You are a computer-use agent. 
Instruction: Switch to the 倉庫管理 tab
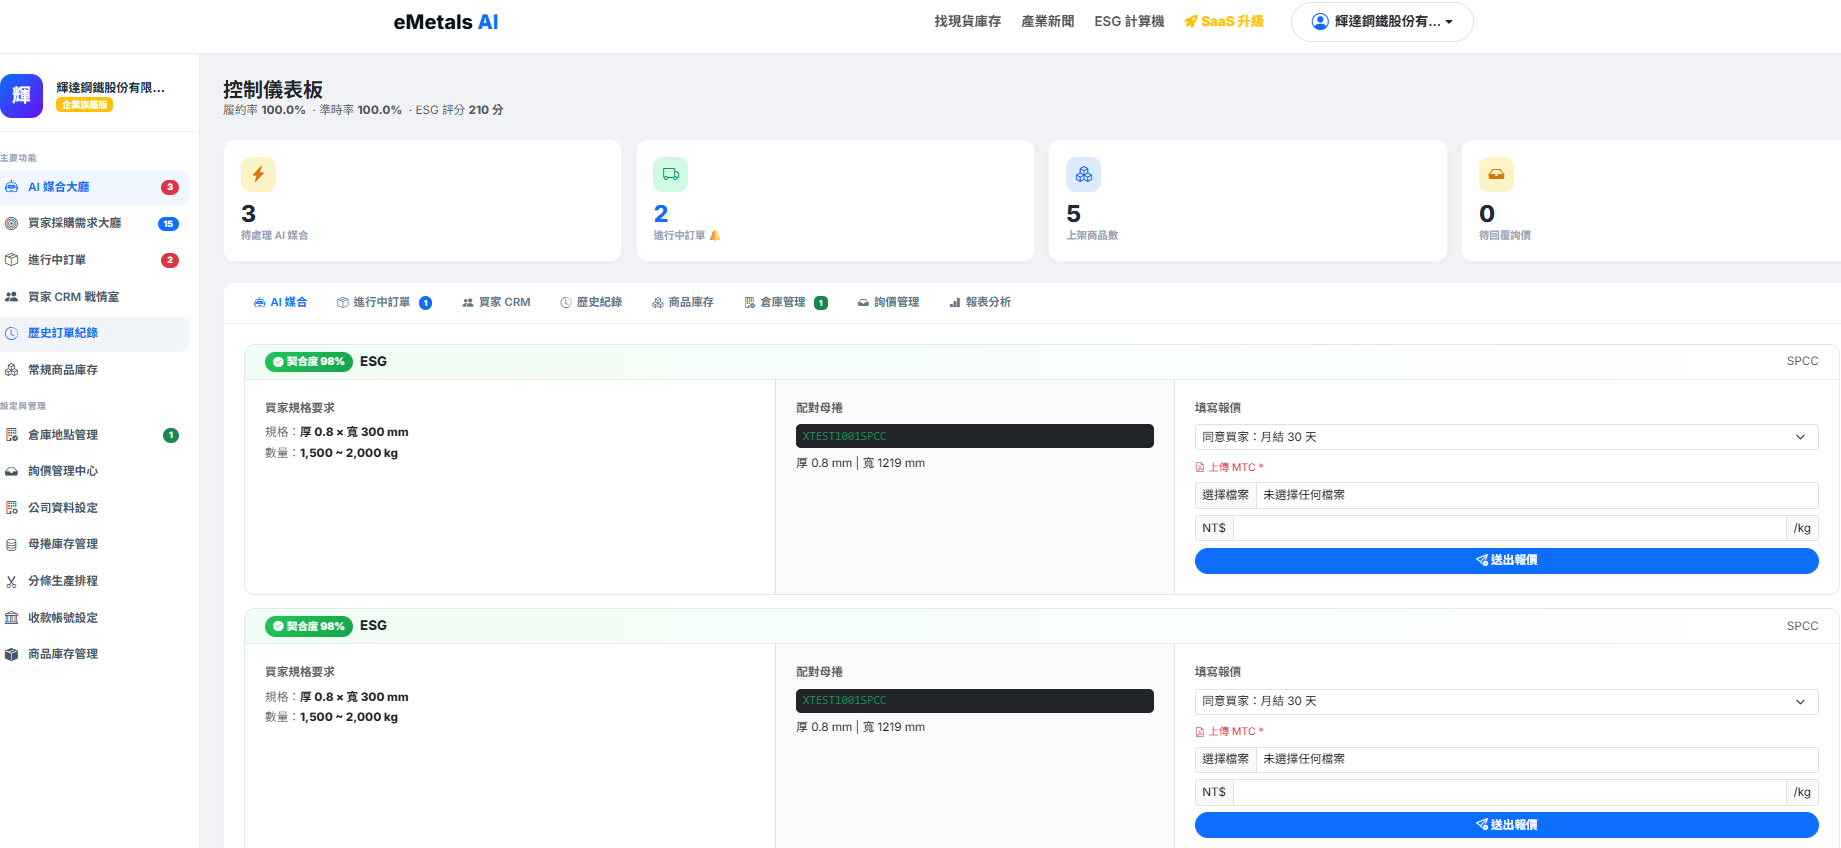pos(785,302)
